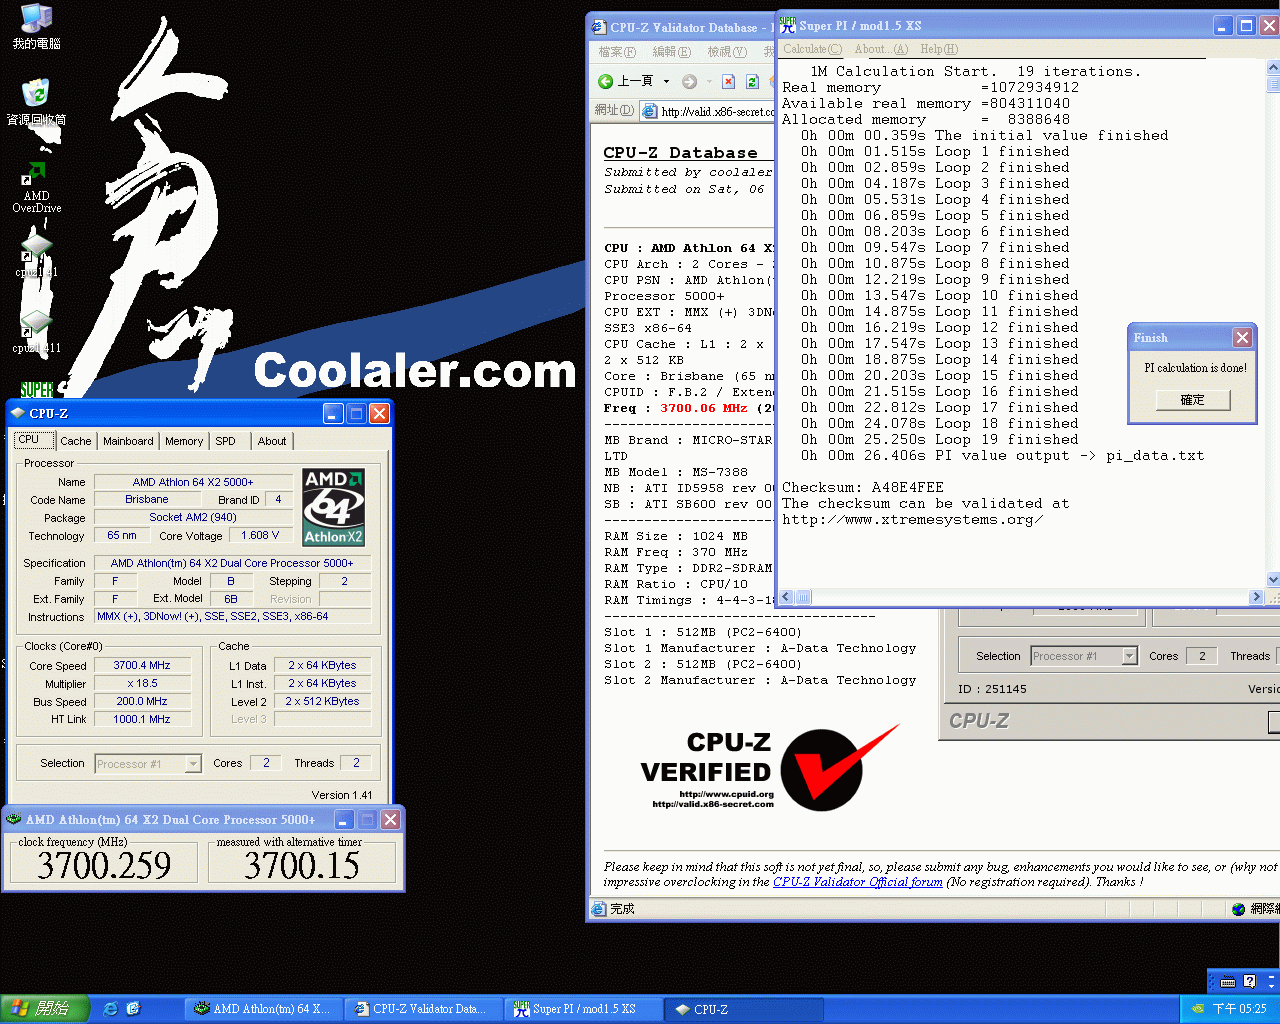Open the CPU-Z Validator Official forum link

click(858, 882)
